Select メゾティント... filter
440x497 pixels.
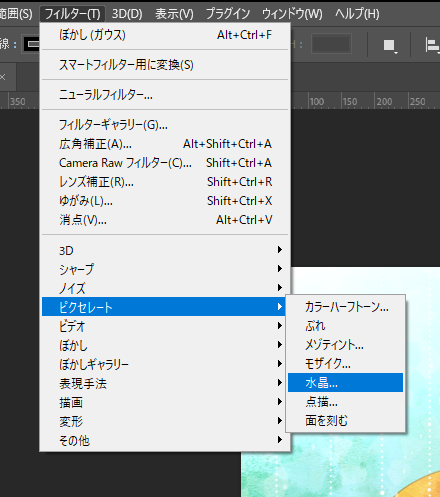coord(346,345)
